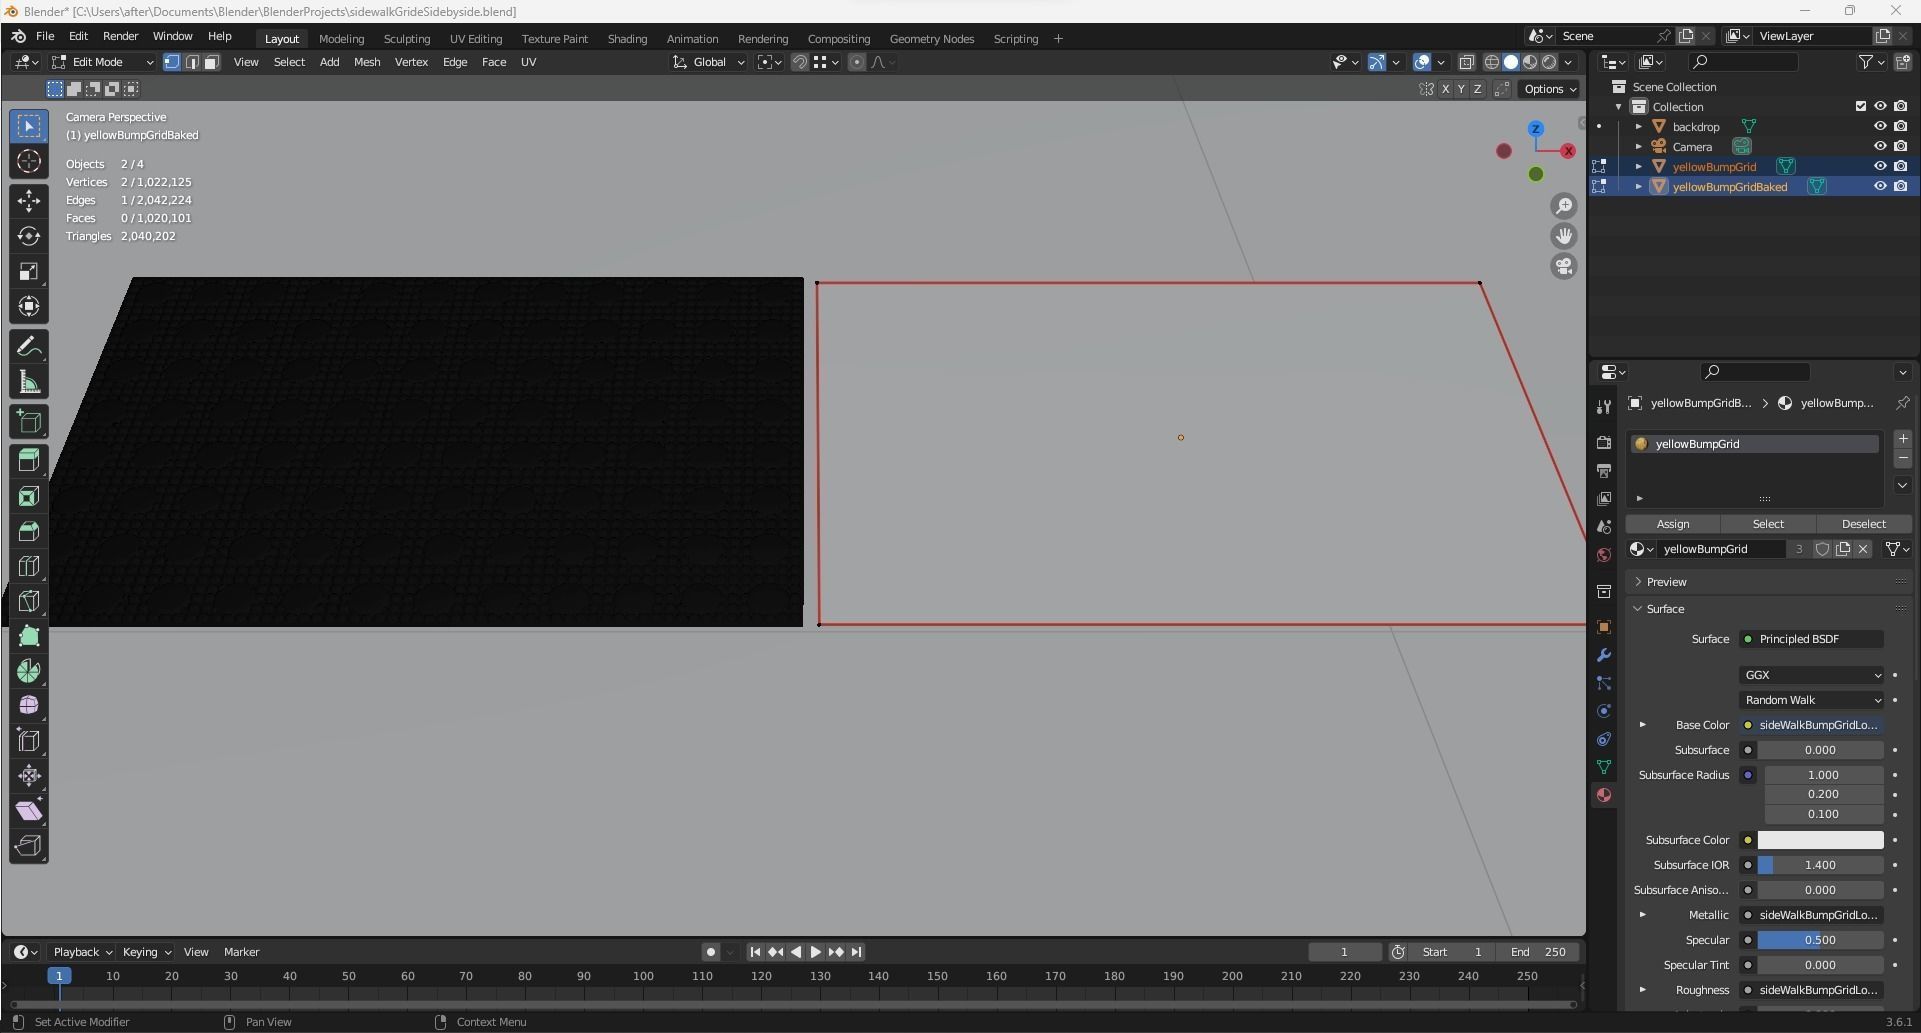Open the Vertex menu
This screenshot has height=1033, width=1921.
point(411,62)
